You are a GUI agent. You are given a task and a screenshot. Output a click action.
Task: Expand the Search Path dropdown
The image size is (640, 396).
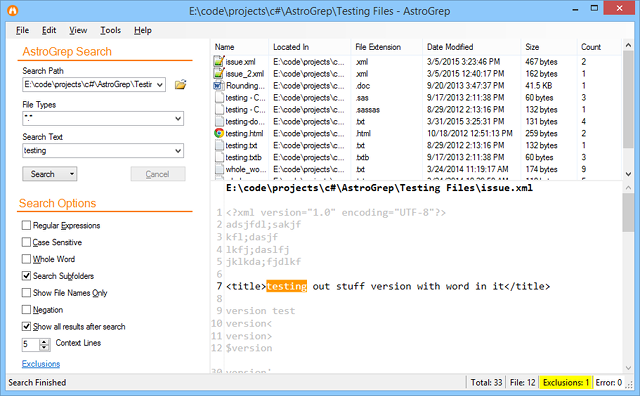(160, 85)
